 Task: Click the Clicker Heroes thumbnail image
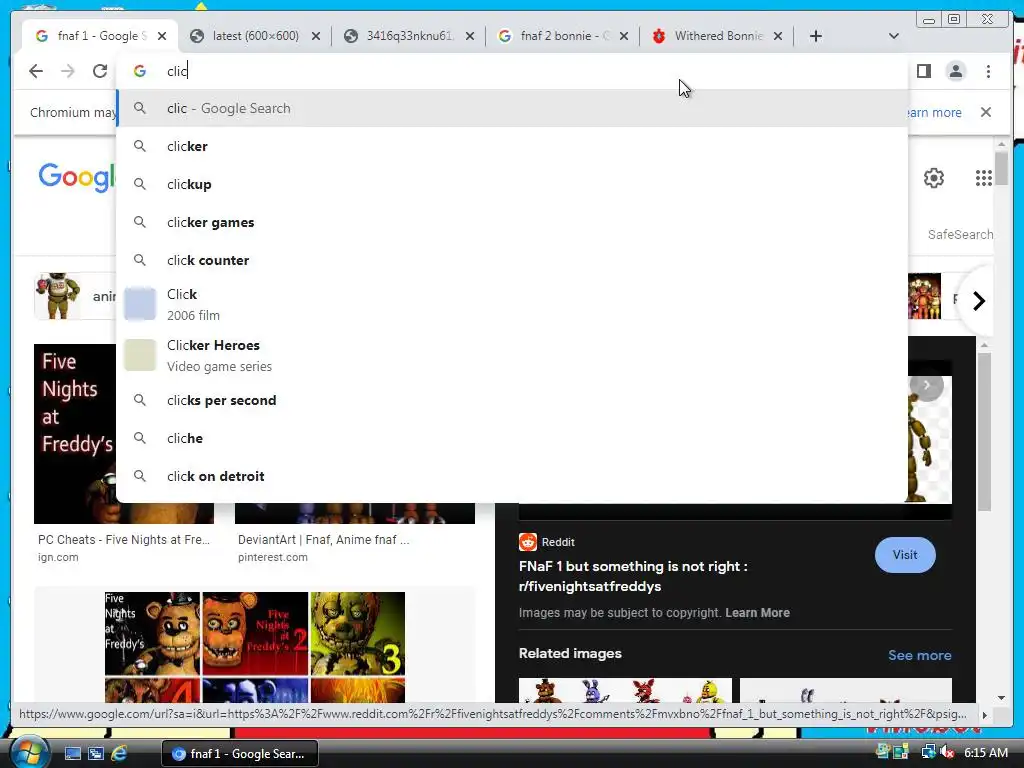[x=140, y=355]
